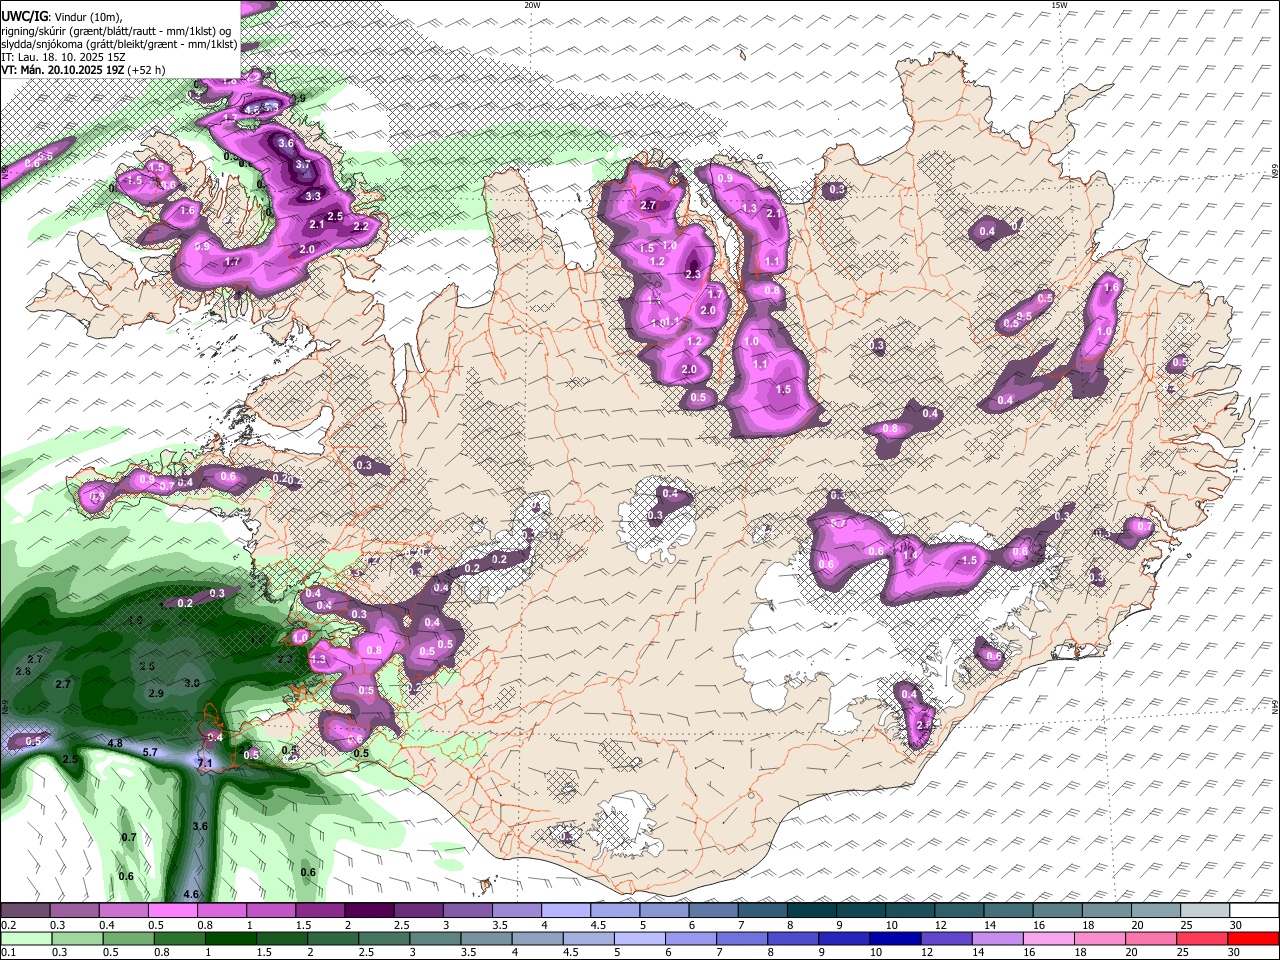
Task: Click the 2.9 rain value in green area
Action: click(156, 693)
